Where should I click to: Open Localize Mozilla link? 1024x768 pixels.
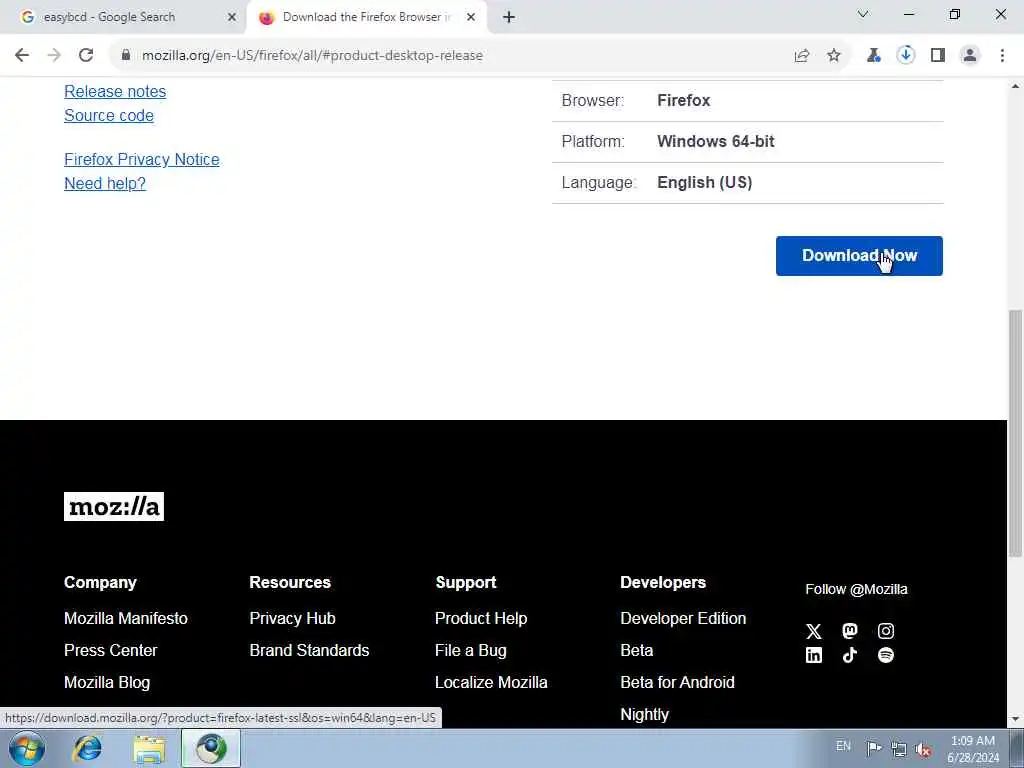491,682
